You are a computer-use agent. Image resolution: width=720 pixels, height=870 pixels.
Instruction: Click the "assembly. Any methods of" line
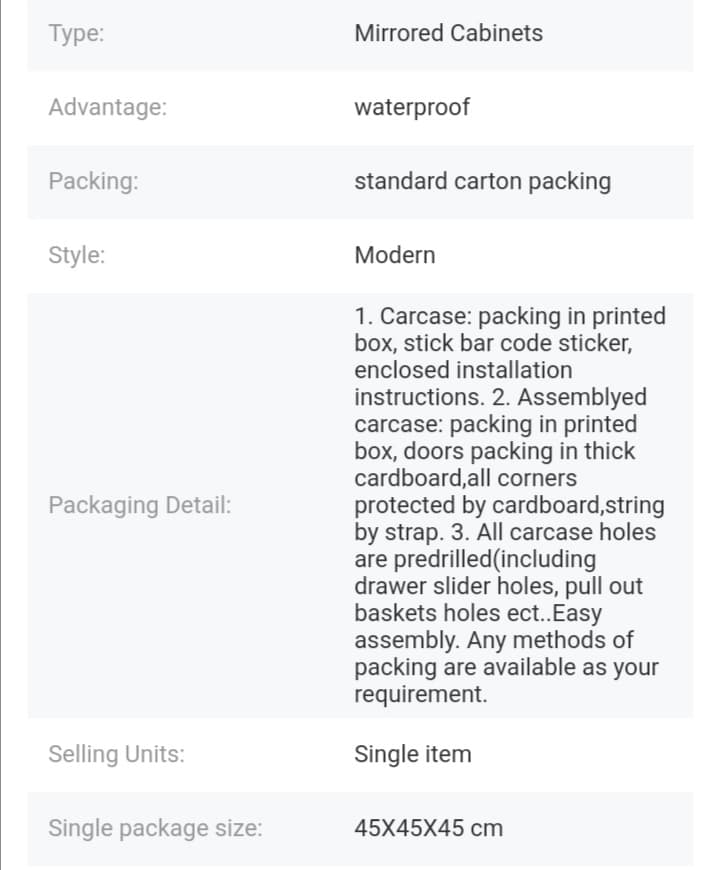pyautogui.click(x=494, y=640)
